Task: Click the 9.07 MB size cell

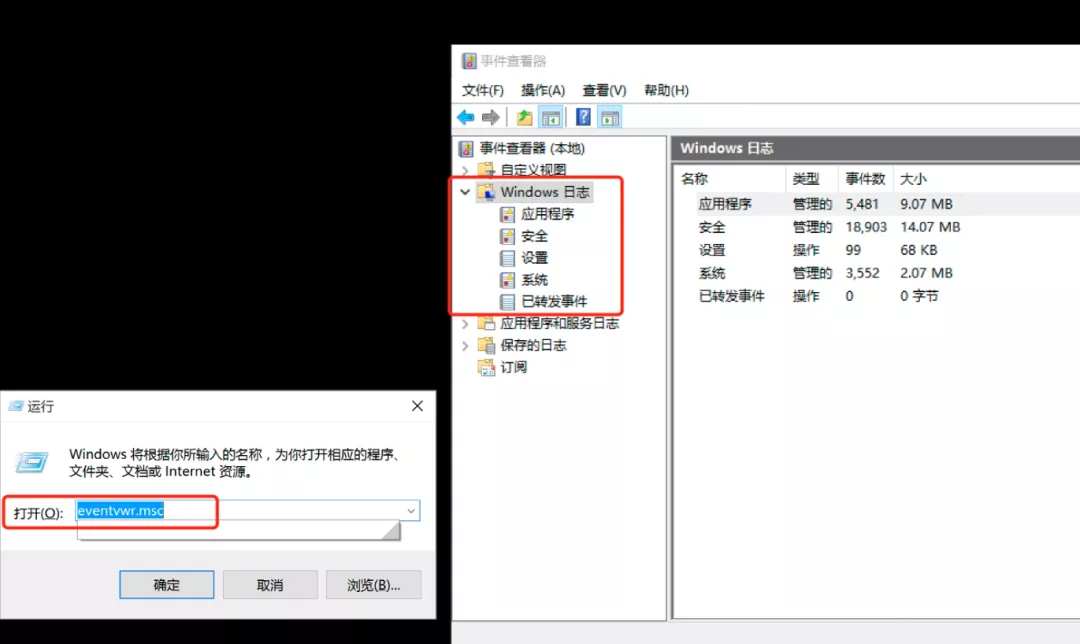Action: [x=926, y=204]
